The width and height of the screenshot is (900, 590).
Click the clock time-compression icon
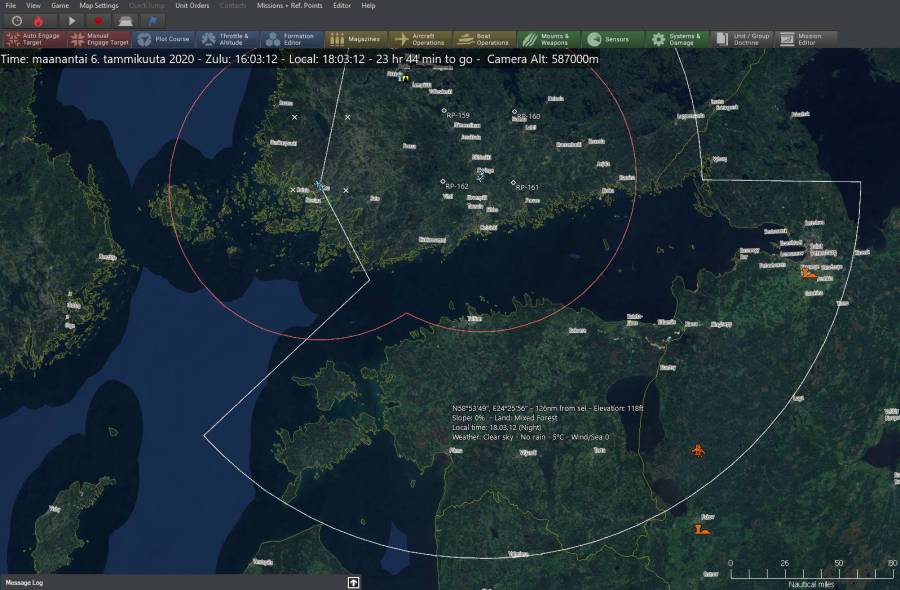(17, 20)
